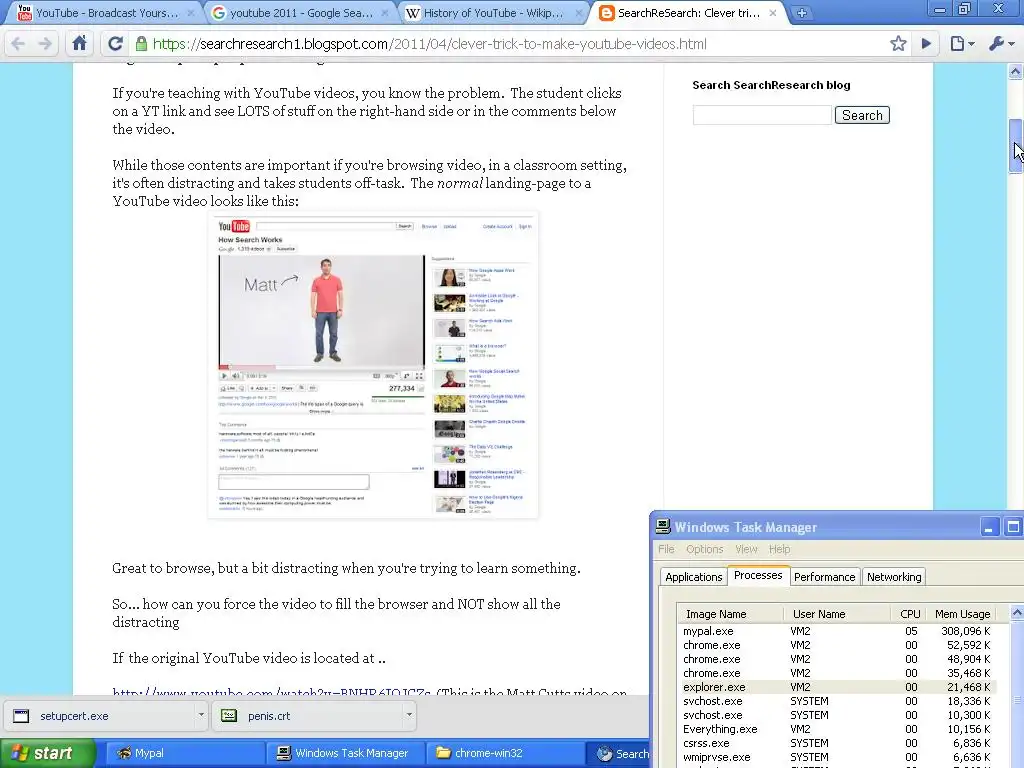Select Windows Task Manager taskbar button
Screen dimensions: 1024x768
click(345, 754)
